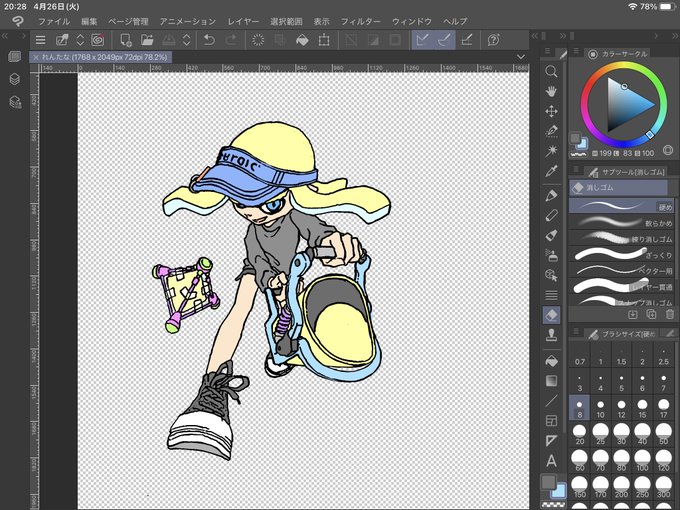The width and height of the screenshot is (680, 510).
Task: Select 消しゴム sub tool group
Action: [x=618, y=188]
